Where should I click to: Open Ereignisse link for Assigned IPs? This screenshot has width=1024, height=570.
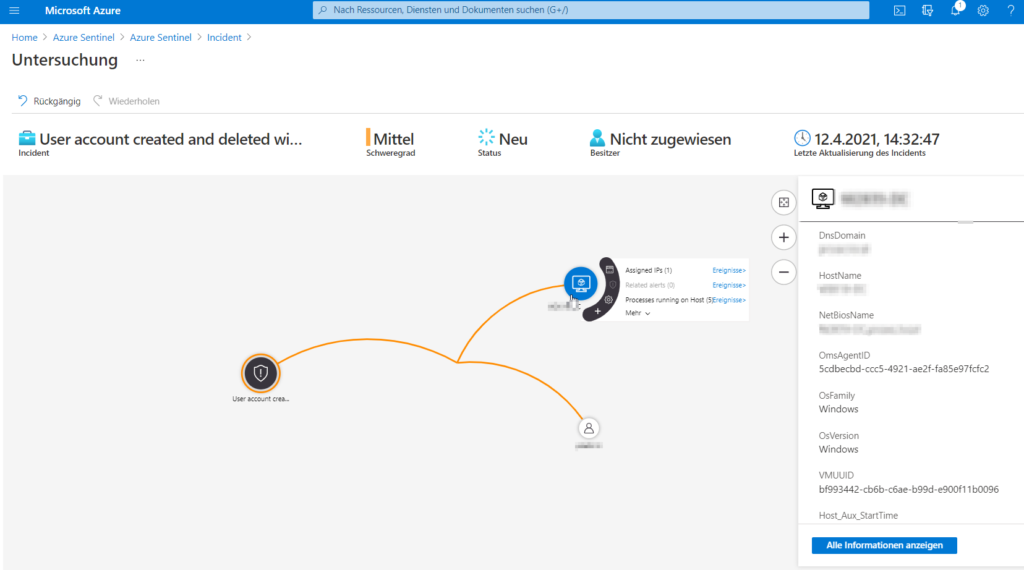[x=729, y=270]
